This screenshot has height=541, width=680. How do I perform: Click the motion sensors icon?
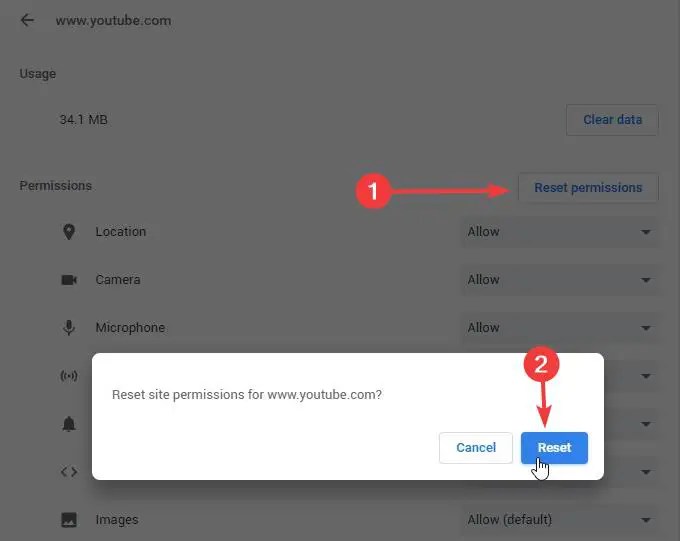(x=69, y=375)
